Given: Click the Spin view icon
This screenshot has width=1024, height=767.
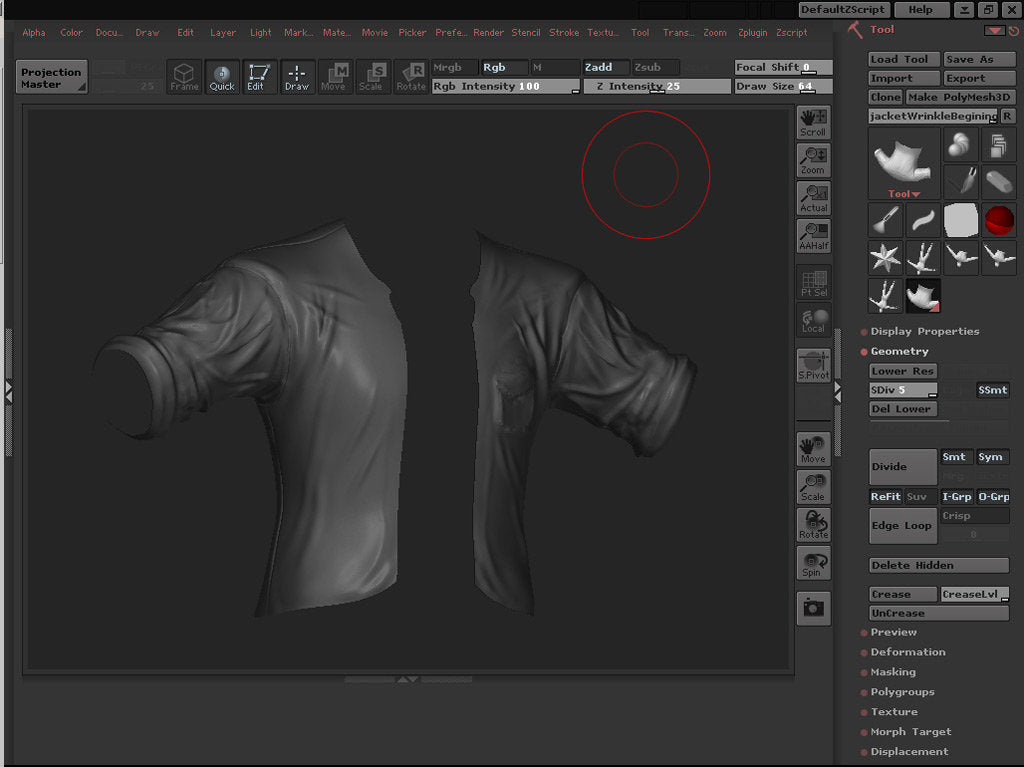Looking at the screenshot, I should (x=813, y=563).
